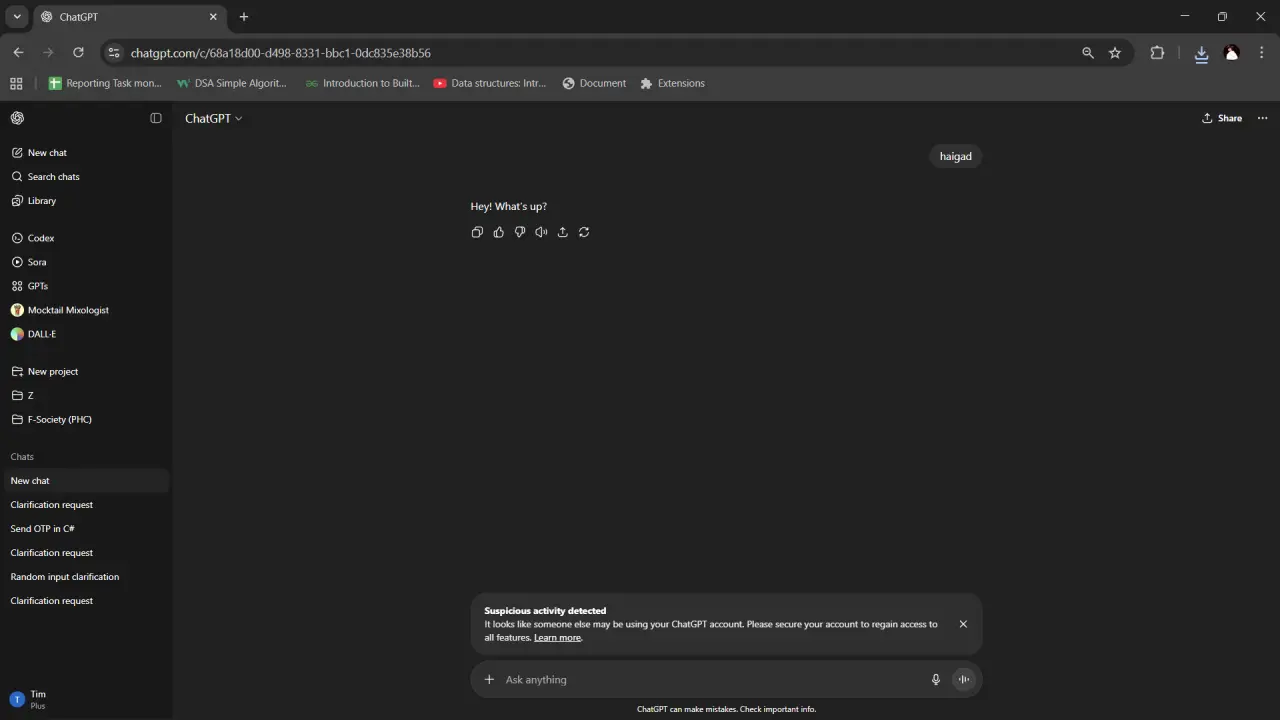Create a New project

[x=85, y=371]
